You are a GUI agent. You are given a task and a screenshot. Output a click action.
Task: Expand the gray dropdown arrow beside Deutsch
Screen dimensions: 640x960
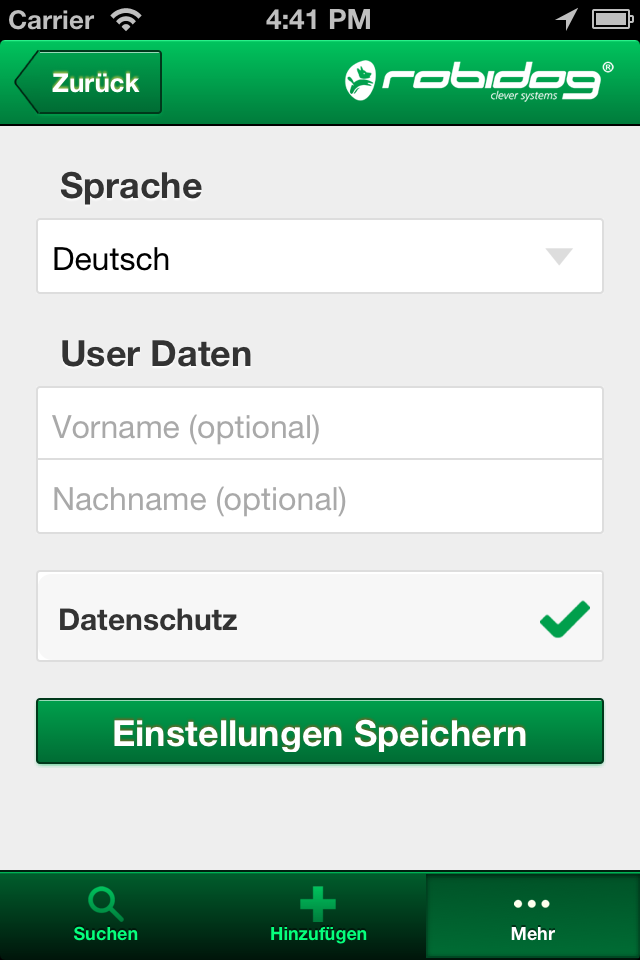pos(559,256)
